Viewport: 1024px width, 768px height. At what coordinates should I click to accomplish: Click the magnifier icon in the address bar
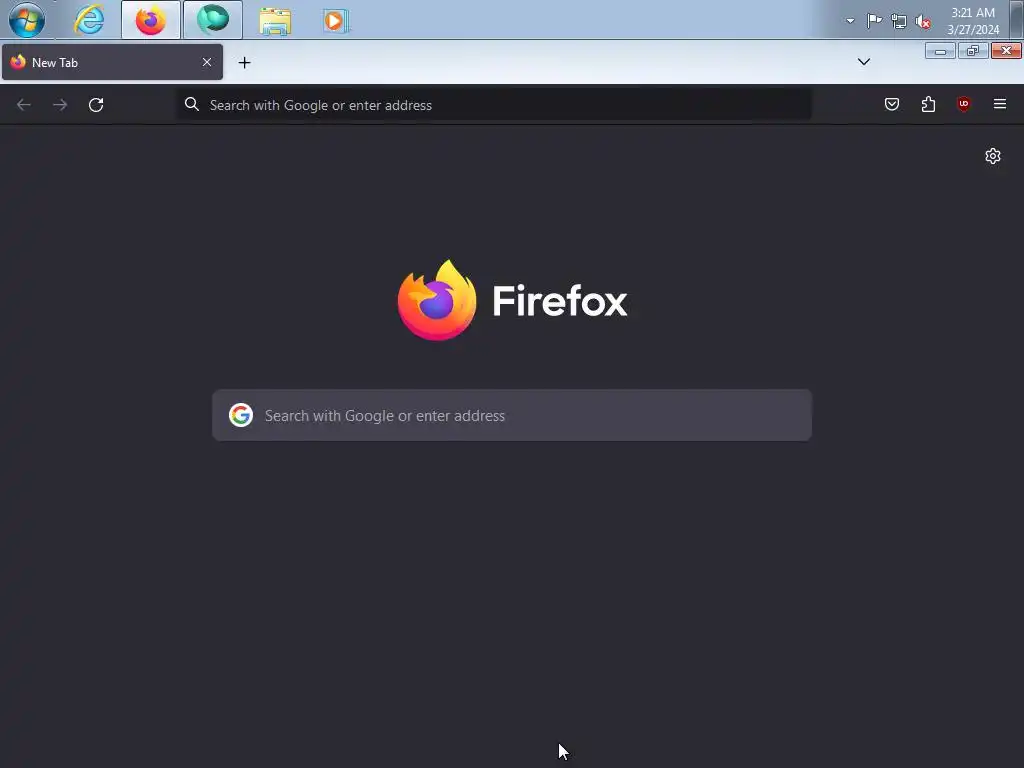point(191,104)
